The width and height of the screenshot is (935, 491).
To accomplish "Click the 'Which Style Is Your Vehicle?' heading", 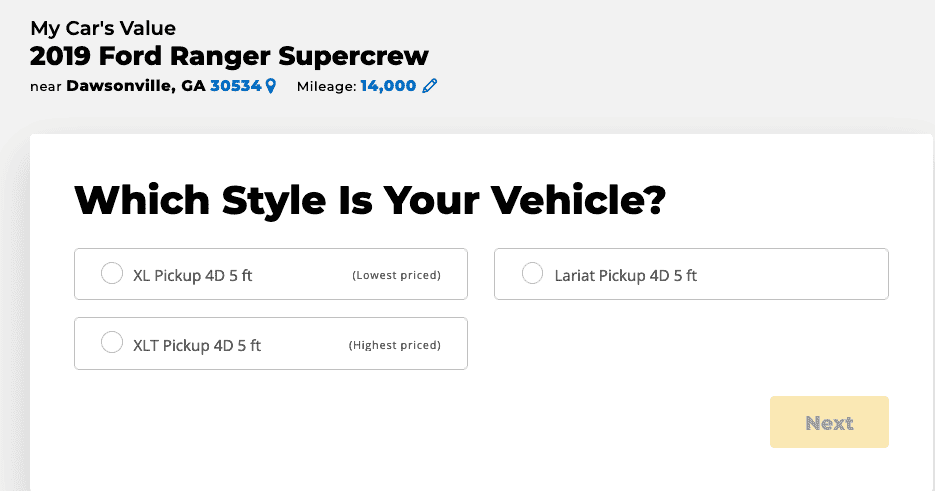I will [x=370, y=200].
